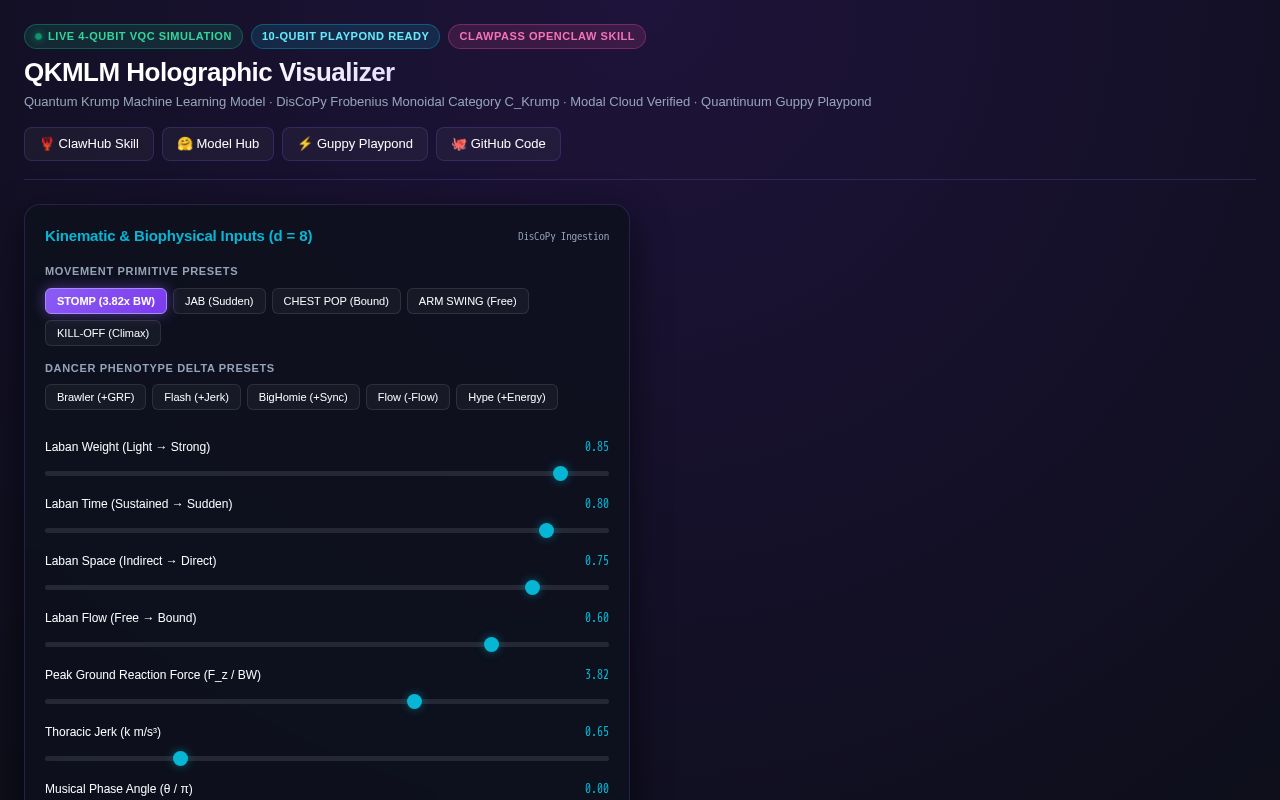Click the Laban Weight value 0.85
Image resolution: width=1280 pixels, height=800 pixels.
(597, 447)
